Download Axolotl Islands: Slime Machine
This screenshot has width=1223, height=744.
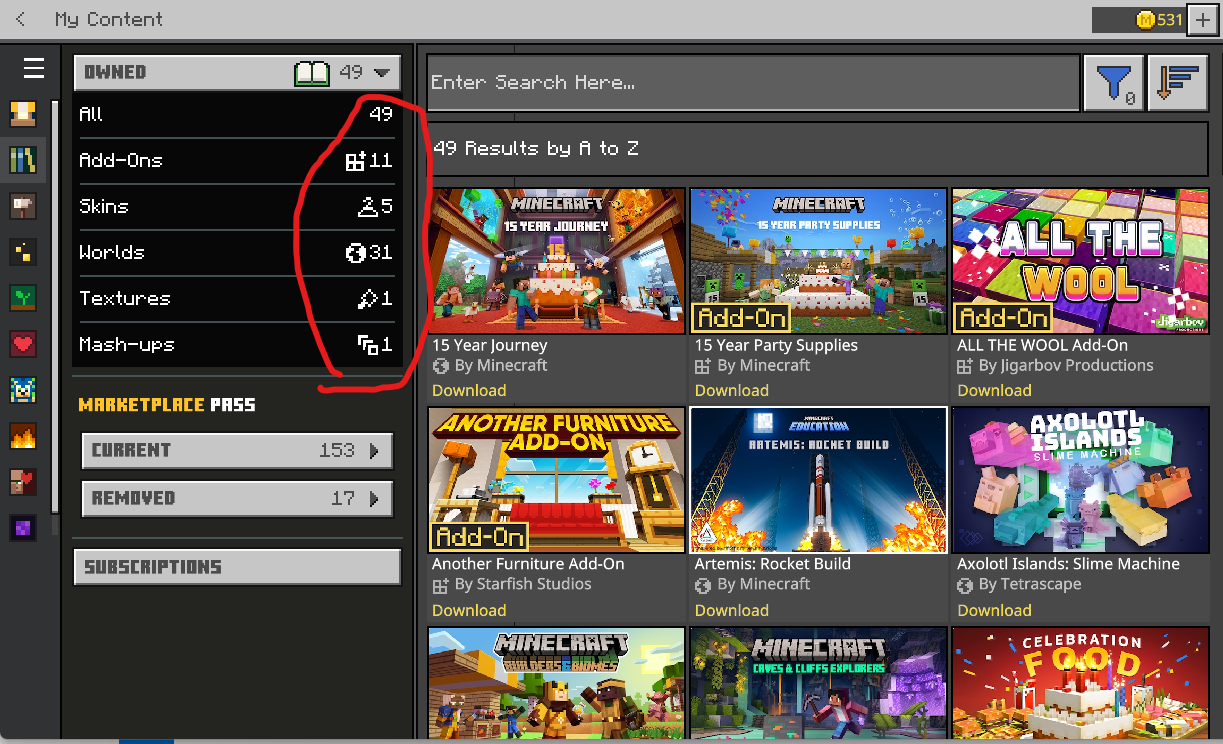coord(994,610)
